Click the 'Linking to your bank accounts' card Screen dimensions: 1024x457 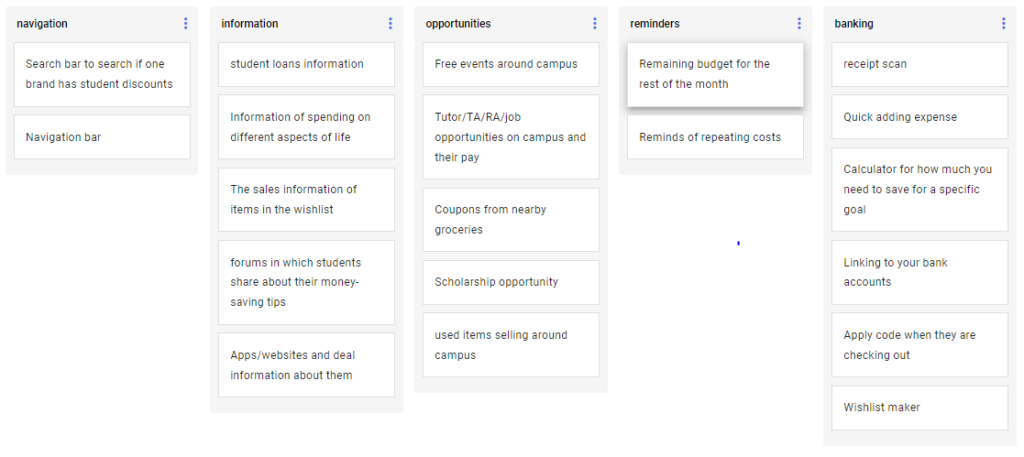coord(919,272)
